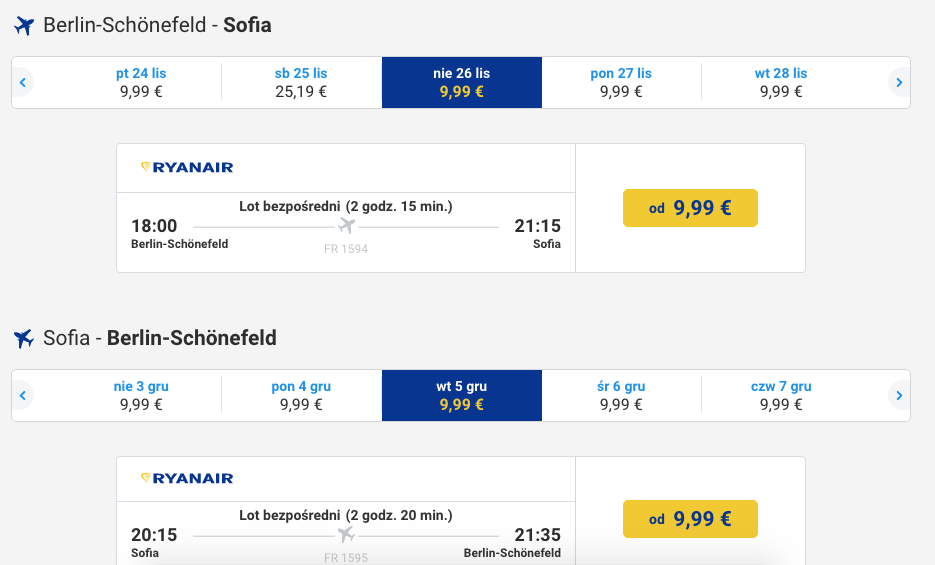The width and height of the screenshot is (935, 565).
Task: Click the plane icon on FR 1594 route line
Action: [346, 226]
